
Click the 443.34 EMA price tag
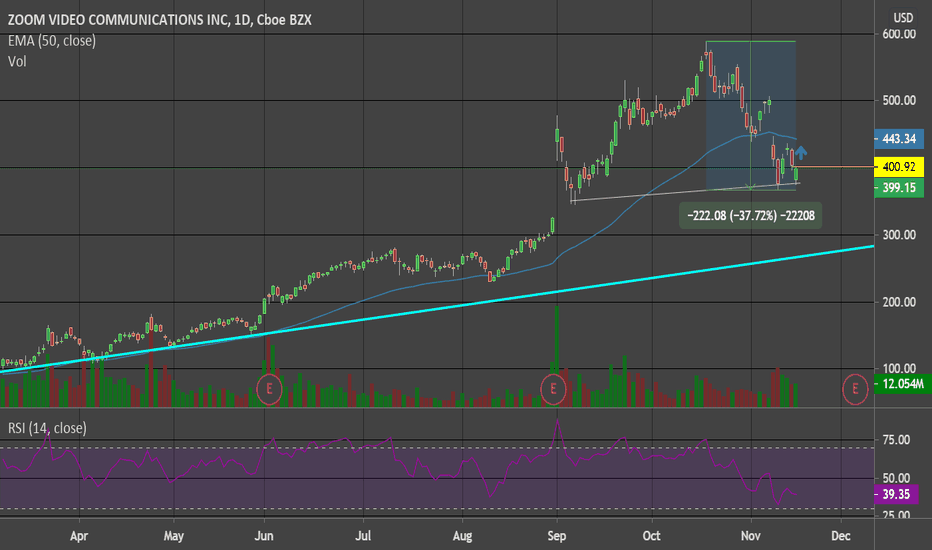(x=899, y=139)
